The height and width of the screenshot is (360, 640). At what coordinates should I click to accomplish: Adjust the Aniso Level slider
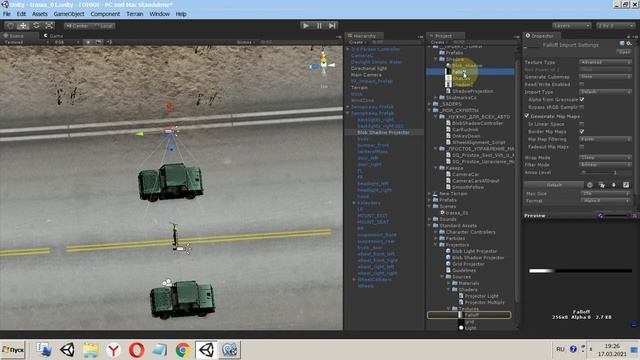(596, 173)
